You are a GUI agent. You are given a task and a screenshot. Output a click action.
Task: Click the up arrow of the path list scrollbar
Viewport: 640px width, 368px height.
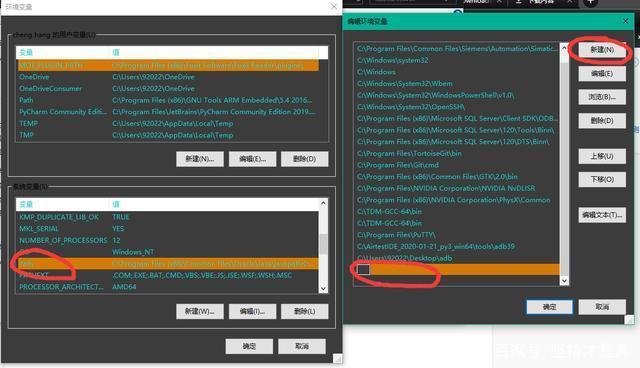[564, 48]
